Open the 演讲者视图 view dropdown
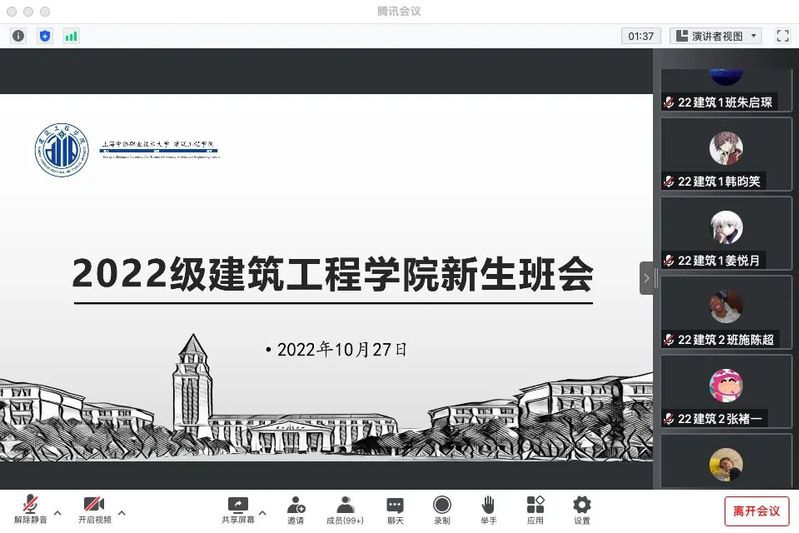This screenshot has width=799, height=533. 717,36
